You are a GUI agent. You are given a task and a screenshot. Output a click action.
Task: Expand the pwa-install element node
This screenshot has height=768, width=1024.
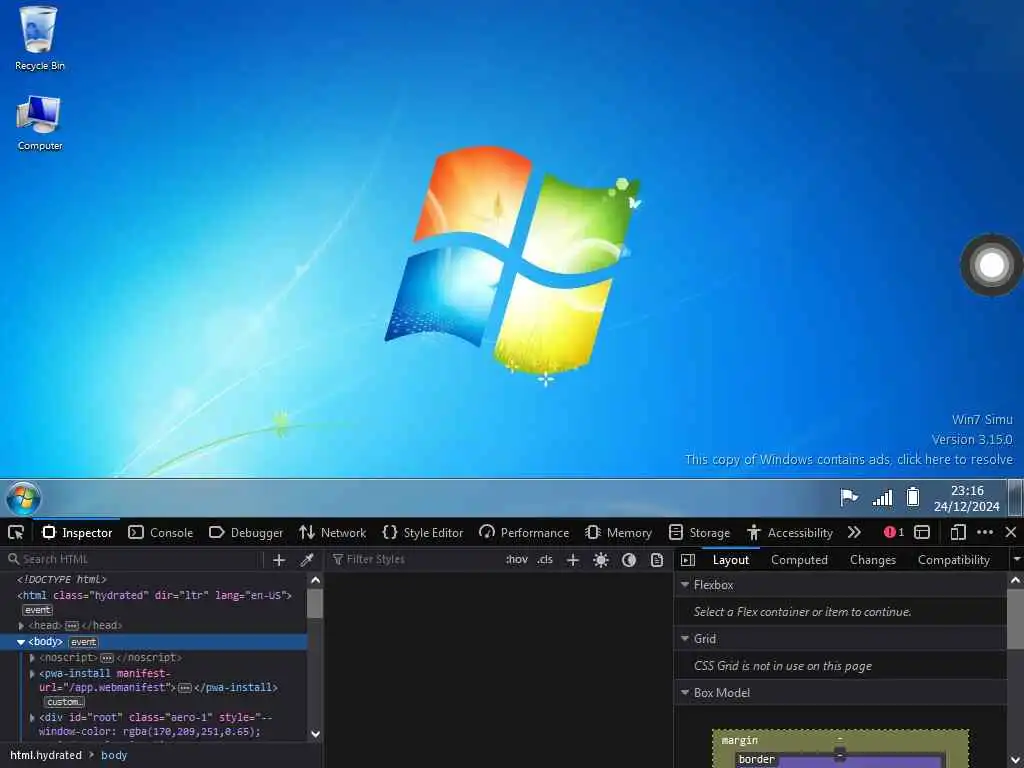coord(32,673)
